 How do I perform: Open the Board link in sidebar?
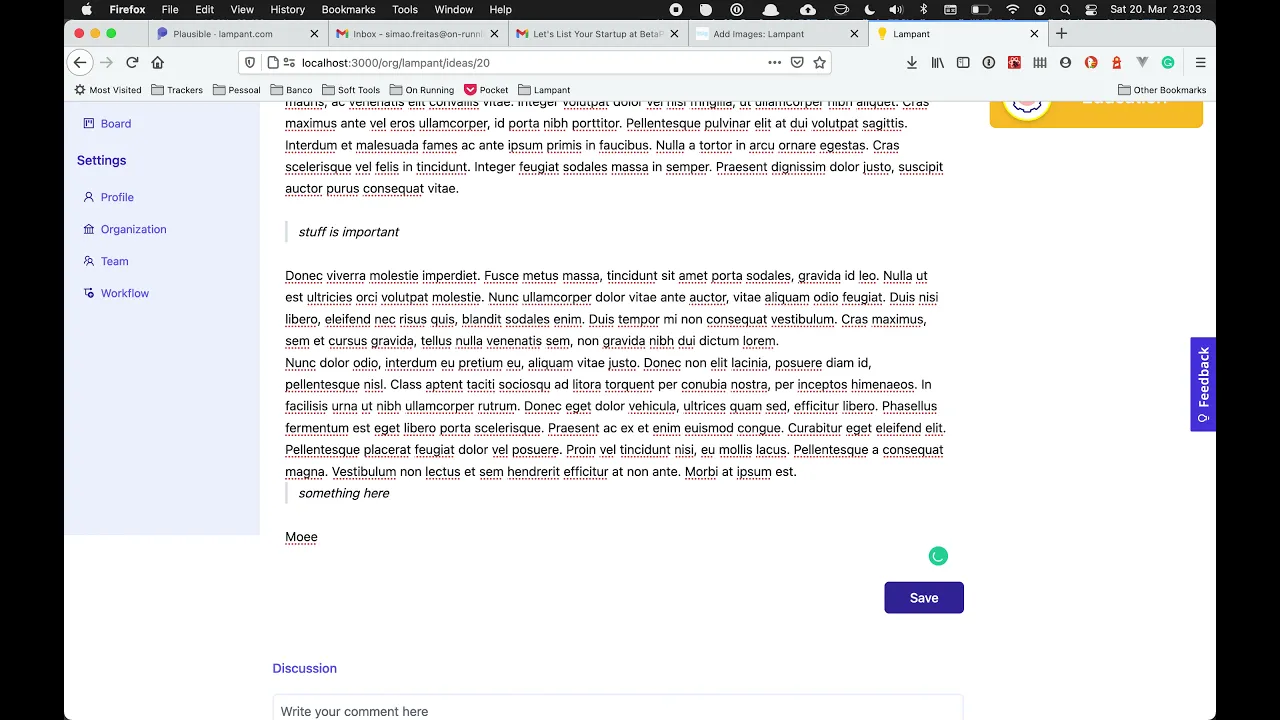[115, 124]
